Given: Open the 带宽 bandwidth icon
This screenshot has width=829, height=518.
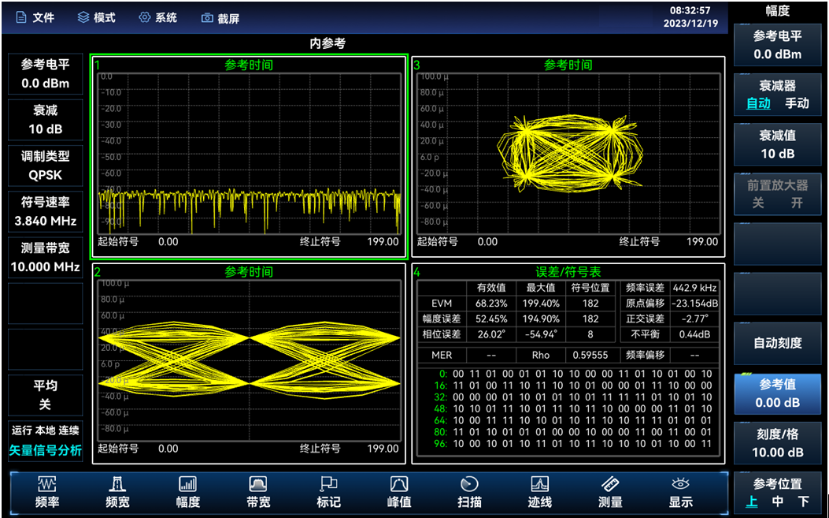Looking at the screenshot, I should point(258,492).
